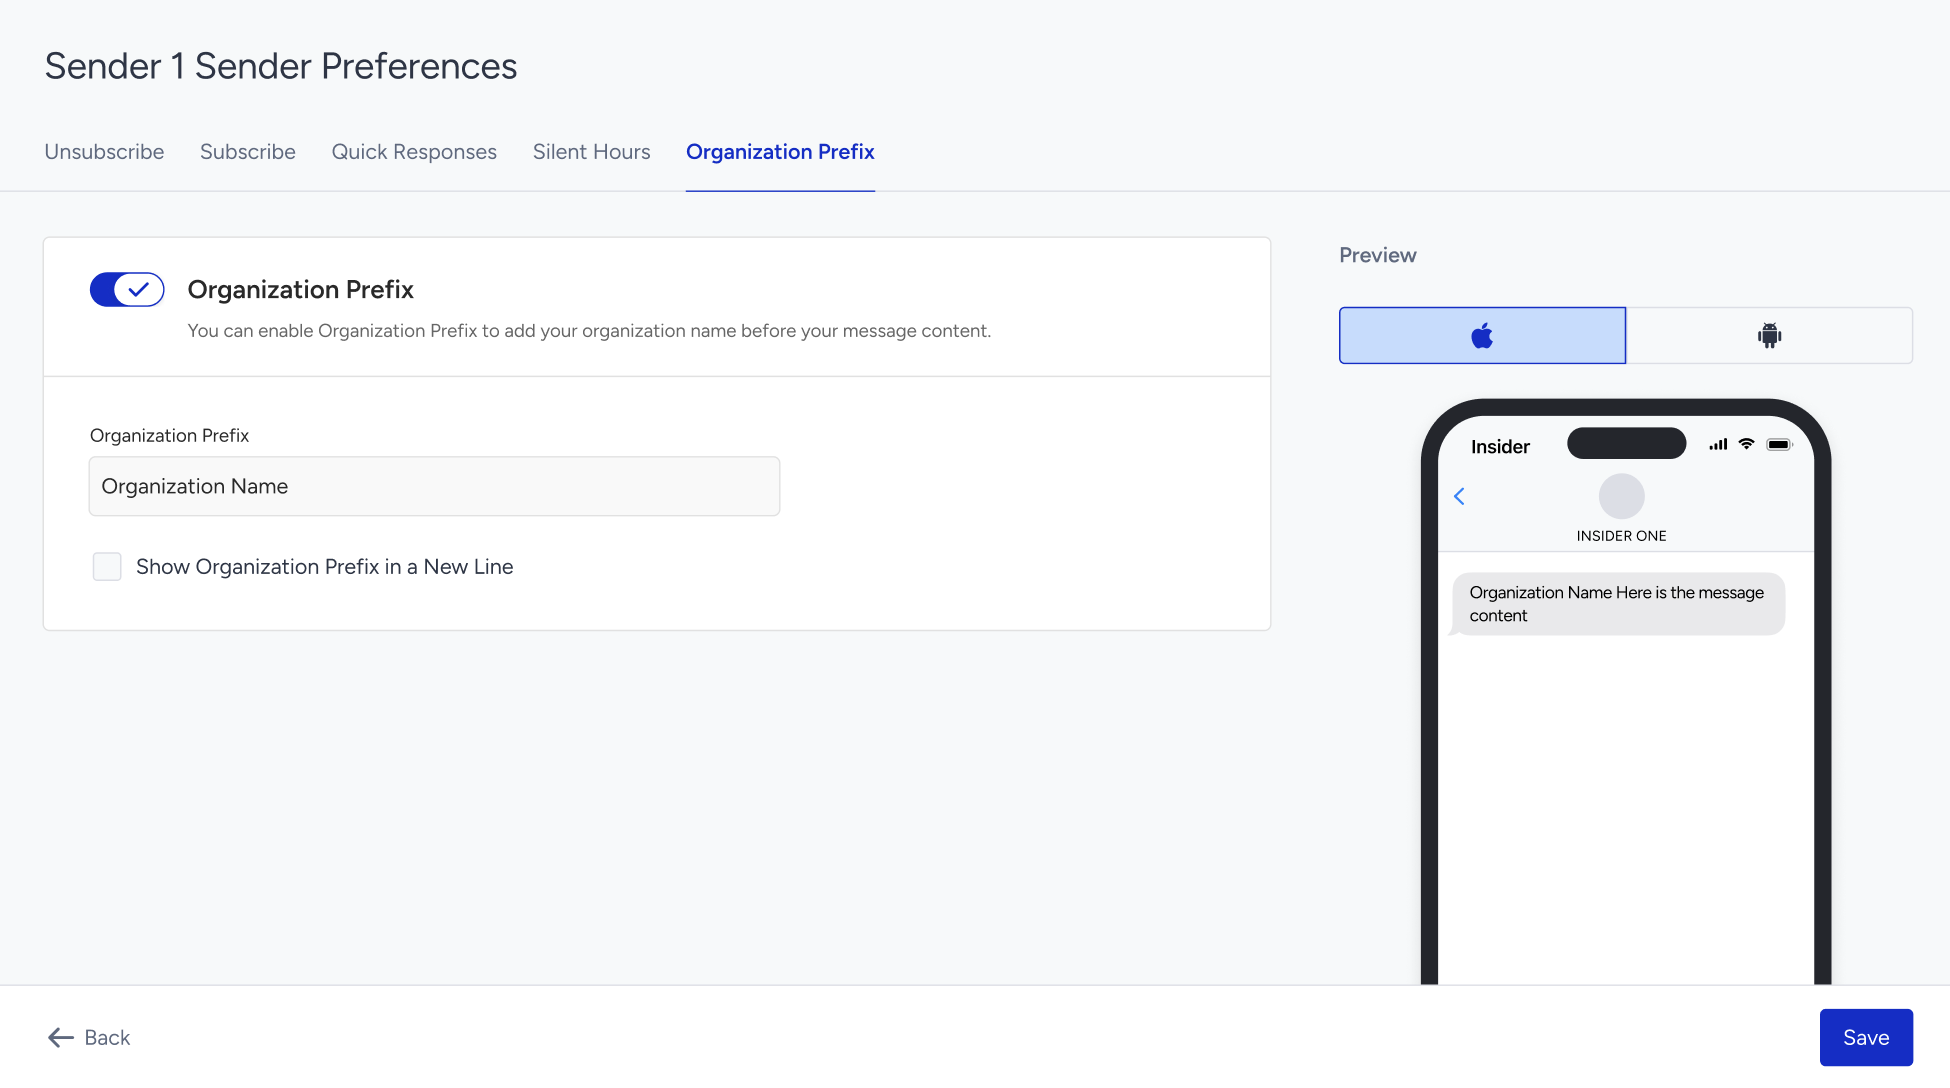Open the Unsubscribe tab

[104, 152]
